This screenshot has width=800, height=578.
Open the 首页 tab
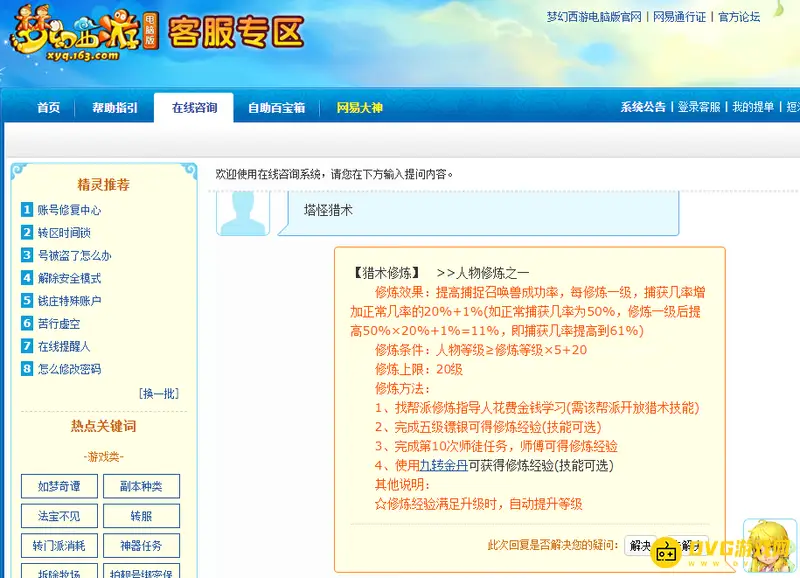click(x=48, y=108)
